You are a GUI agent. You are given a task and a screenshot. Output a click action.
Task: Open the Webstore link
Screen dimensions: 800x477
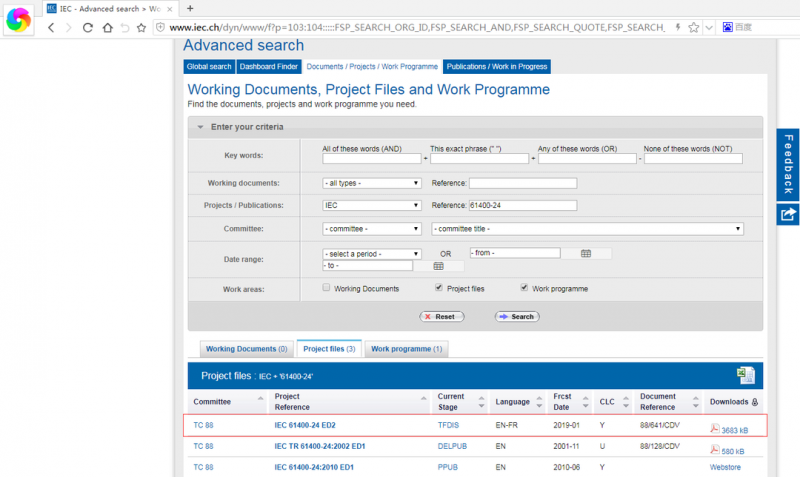(x=725, y=467)
